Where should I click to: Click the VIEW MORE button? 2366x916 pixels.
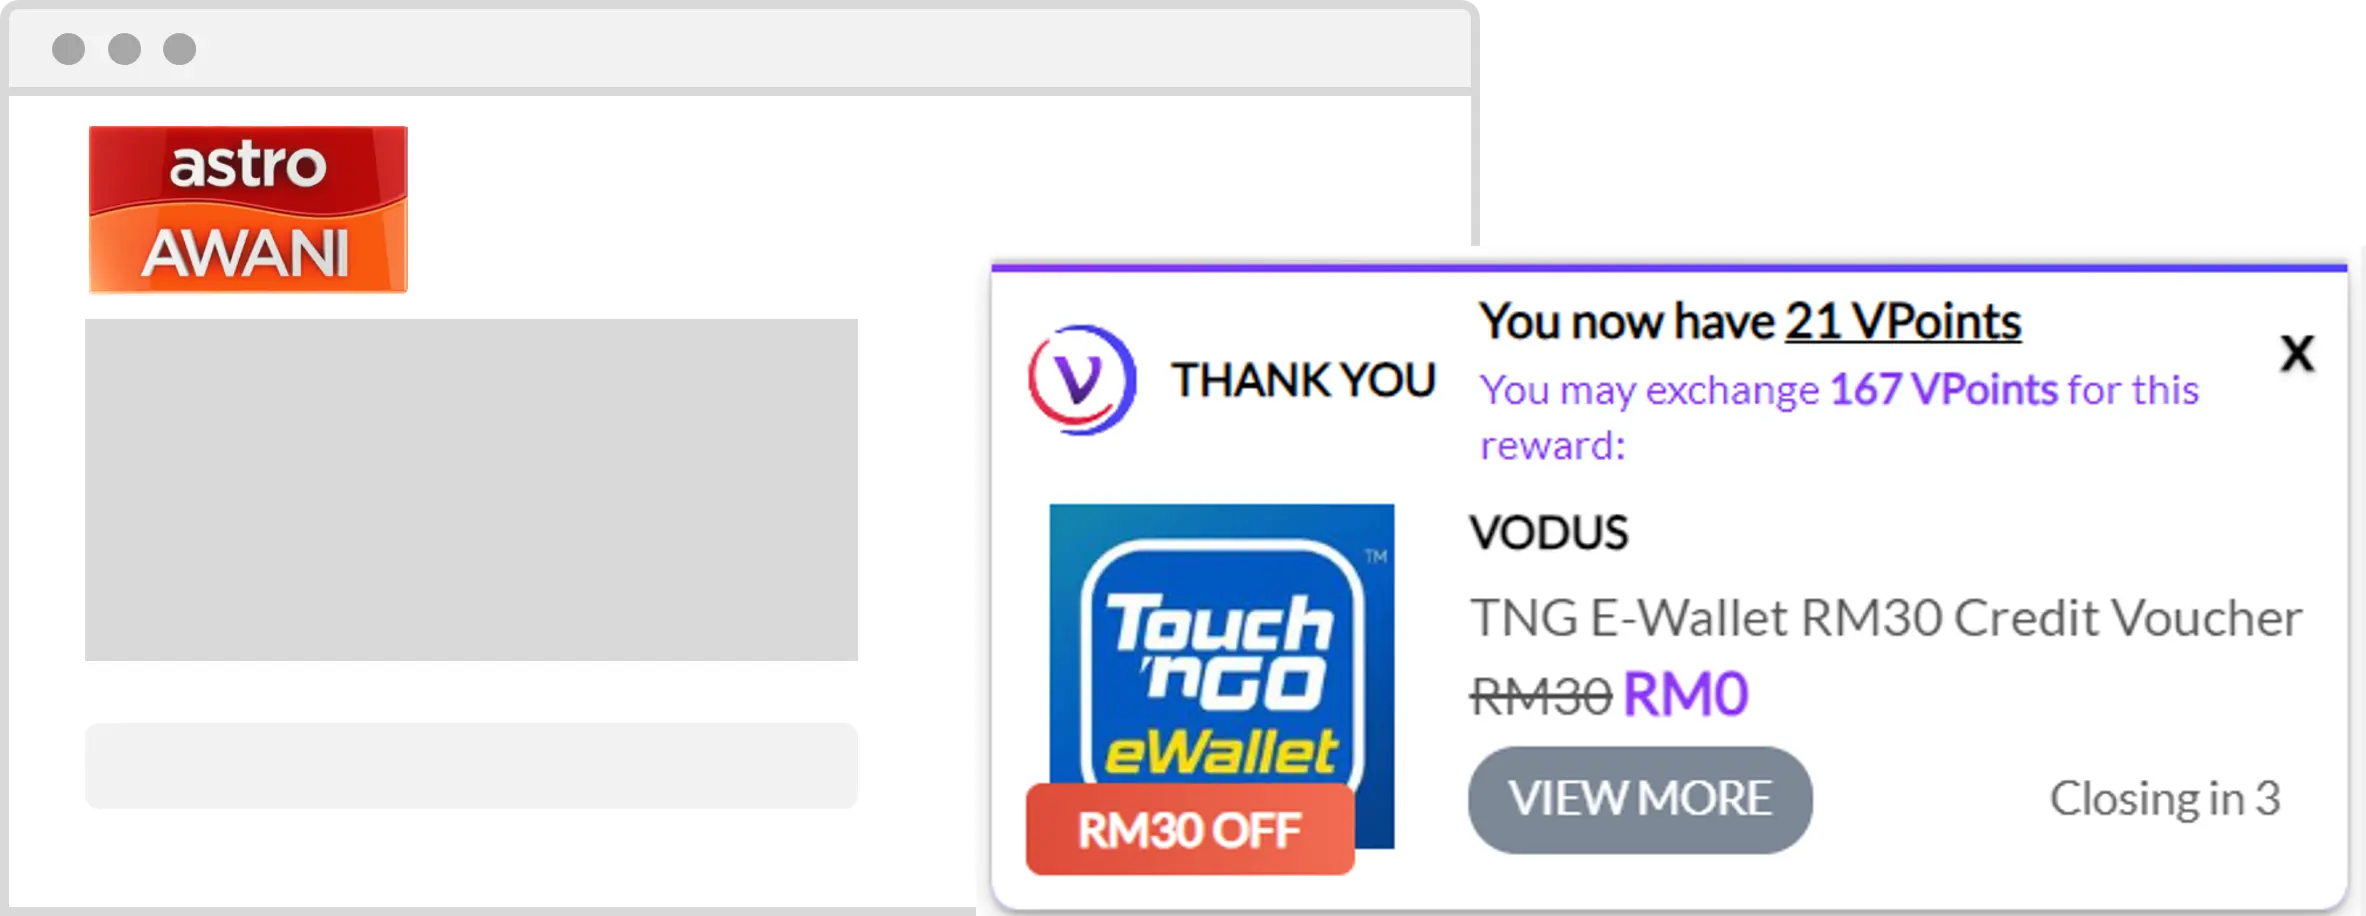click(x=1640, y=799)
